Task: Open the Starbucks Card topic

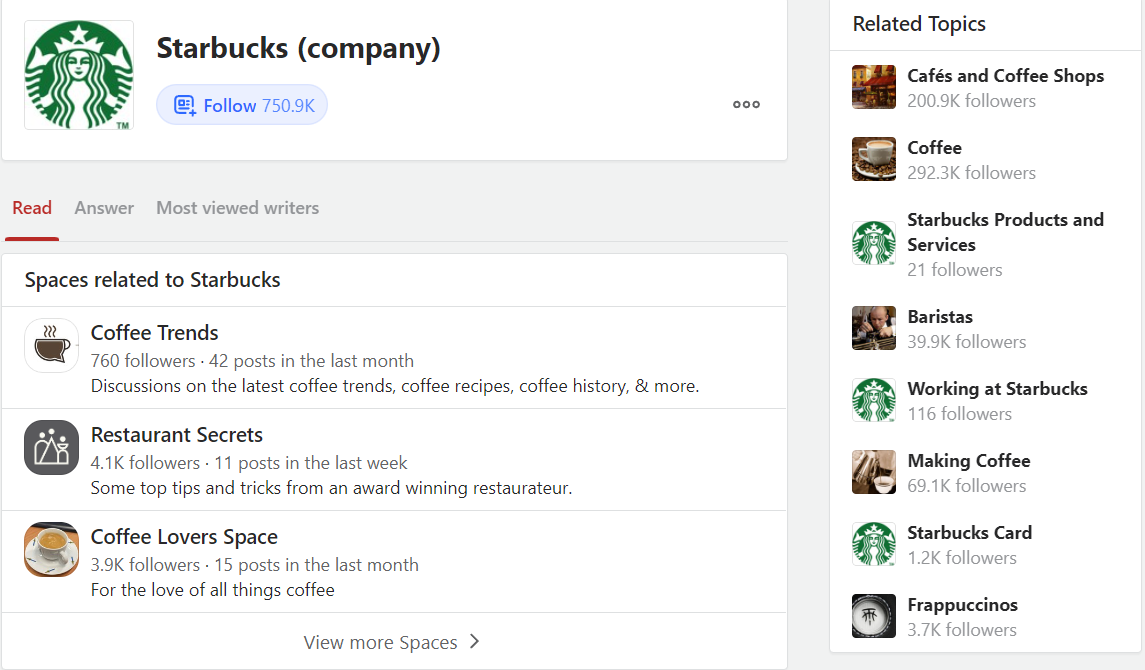Action: (970, 533)
